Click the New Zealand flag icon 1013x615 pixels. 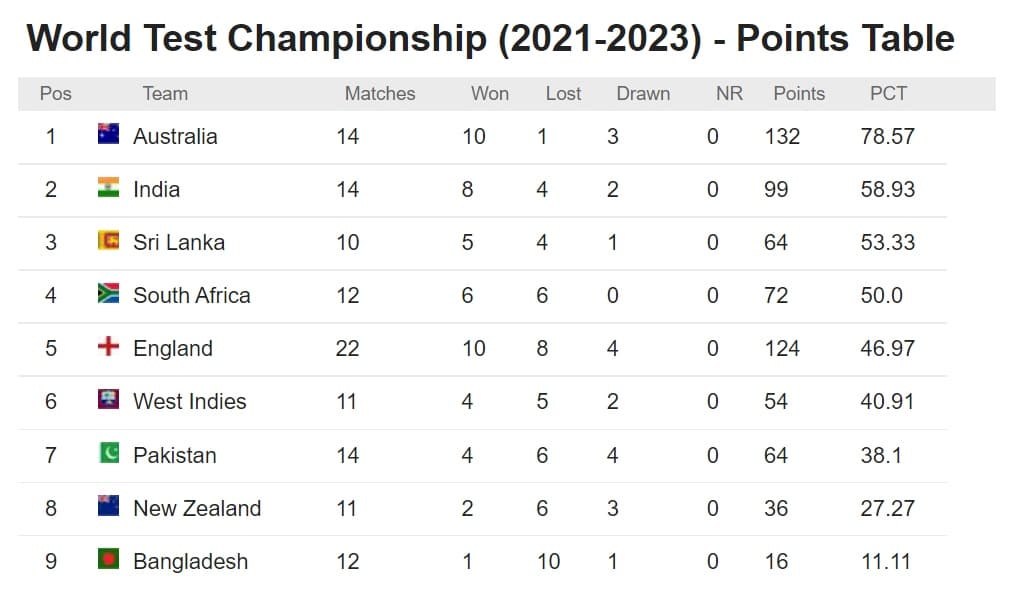[109, 506]
